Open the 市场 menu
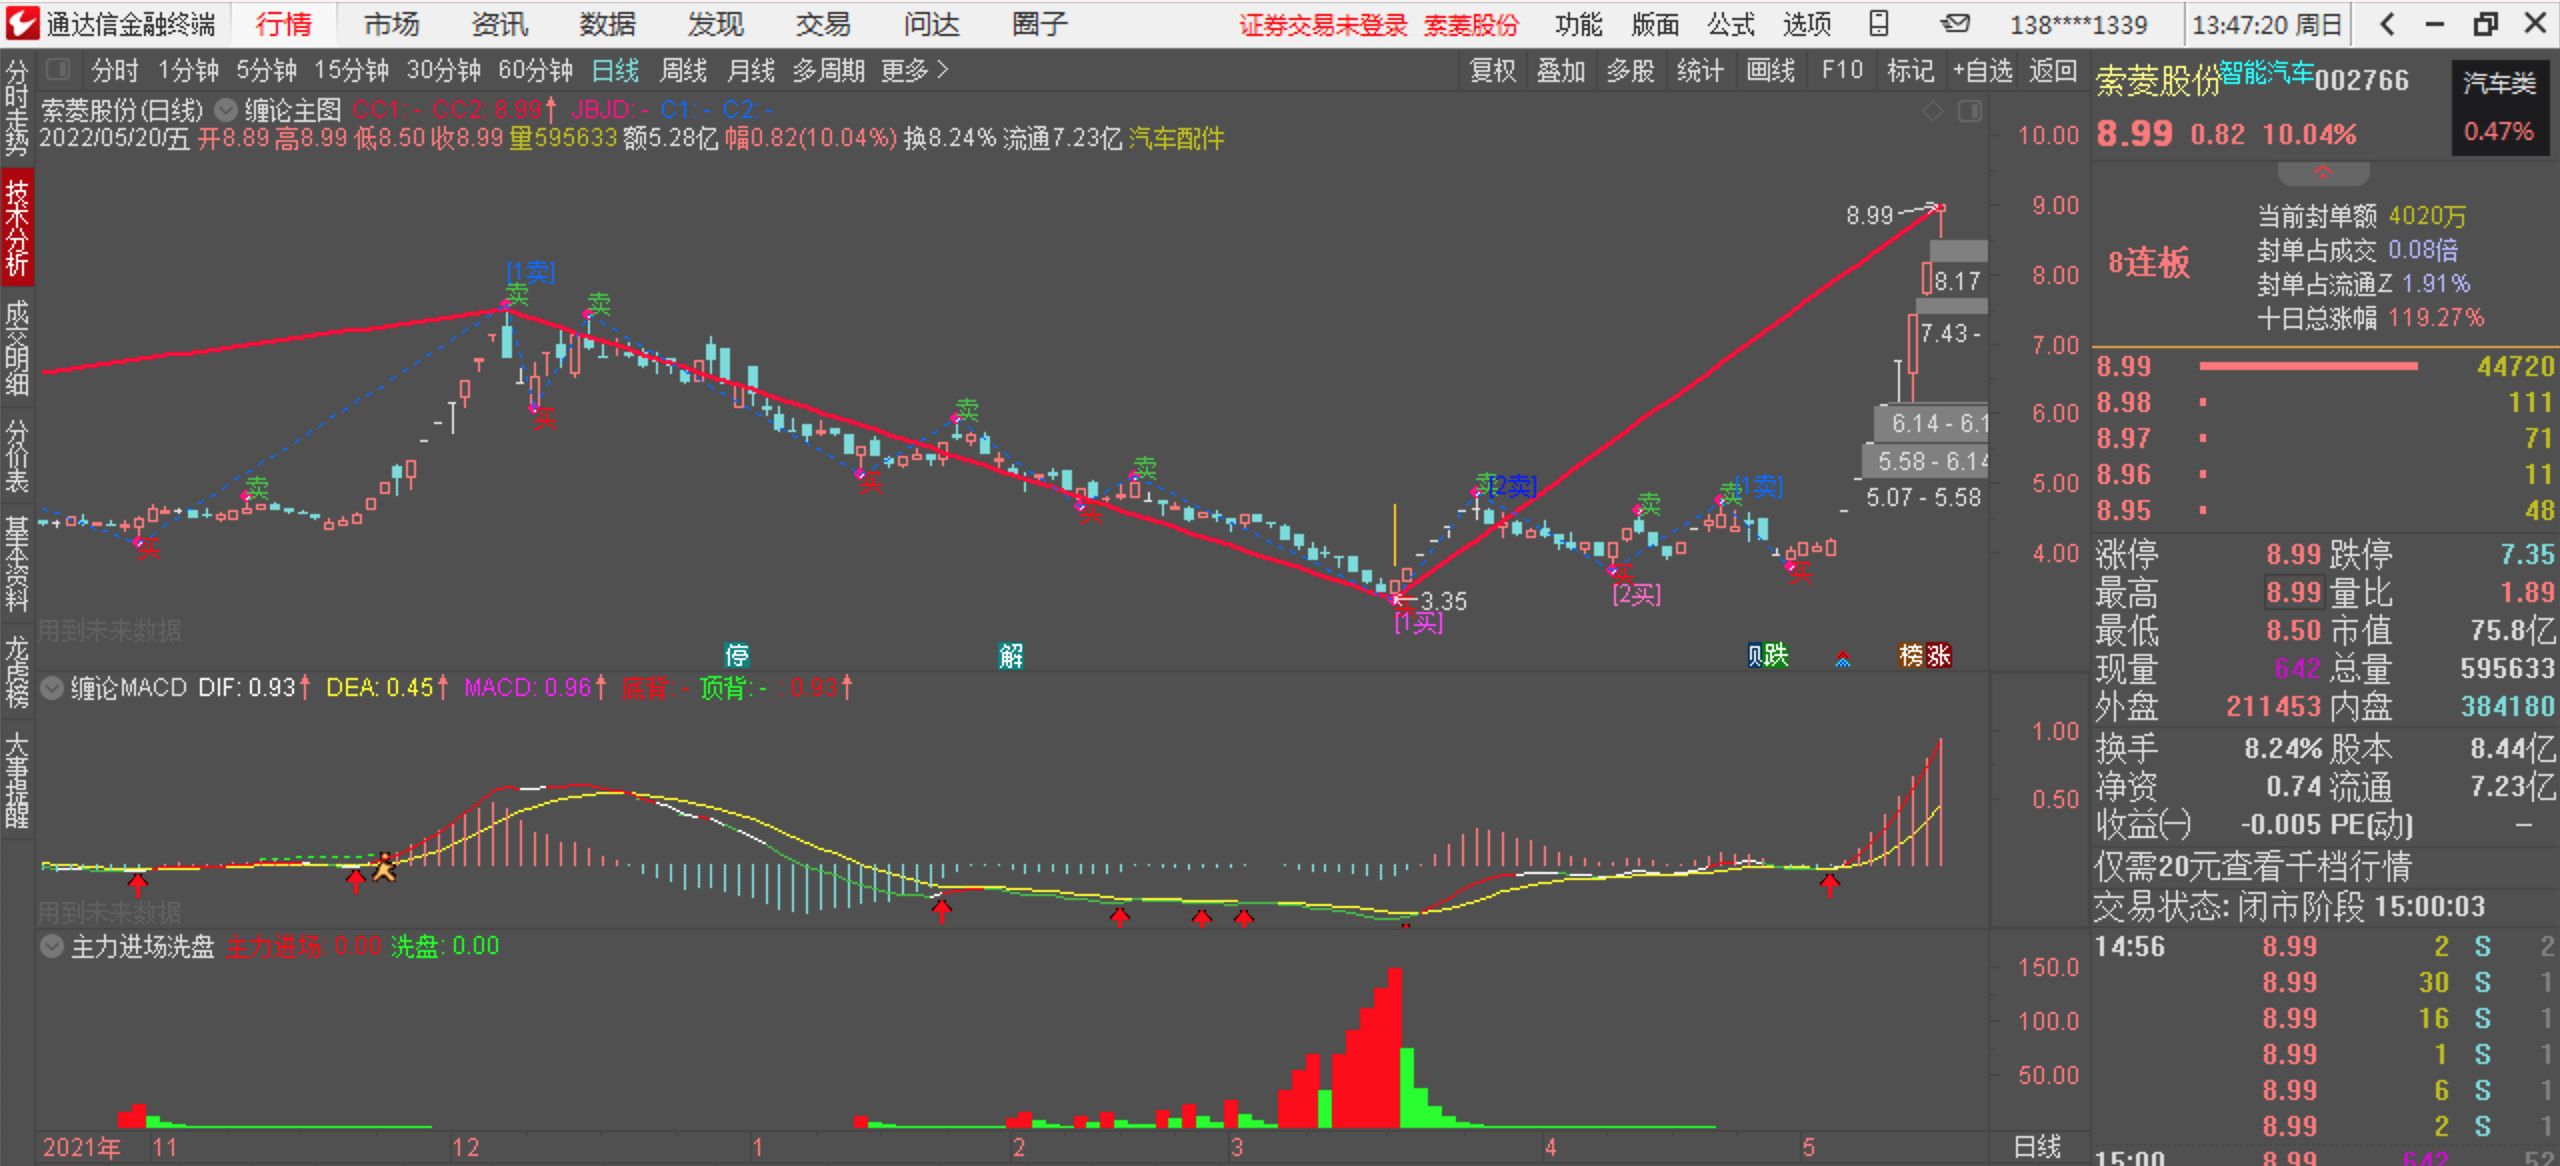This screenshot has height=1166, width=2560. click(391, 24)
